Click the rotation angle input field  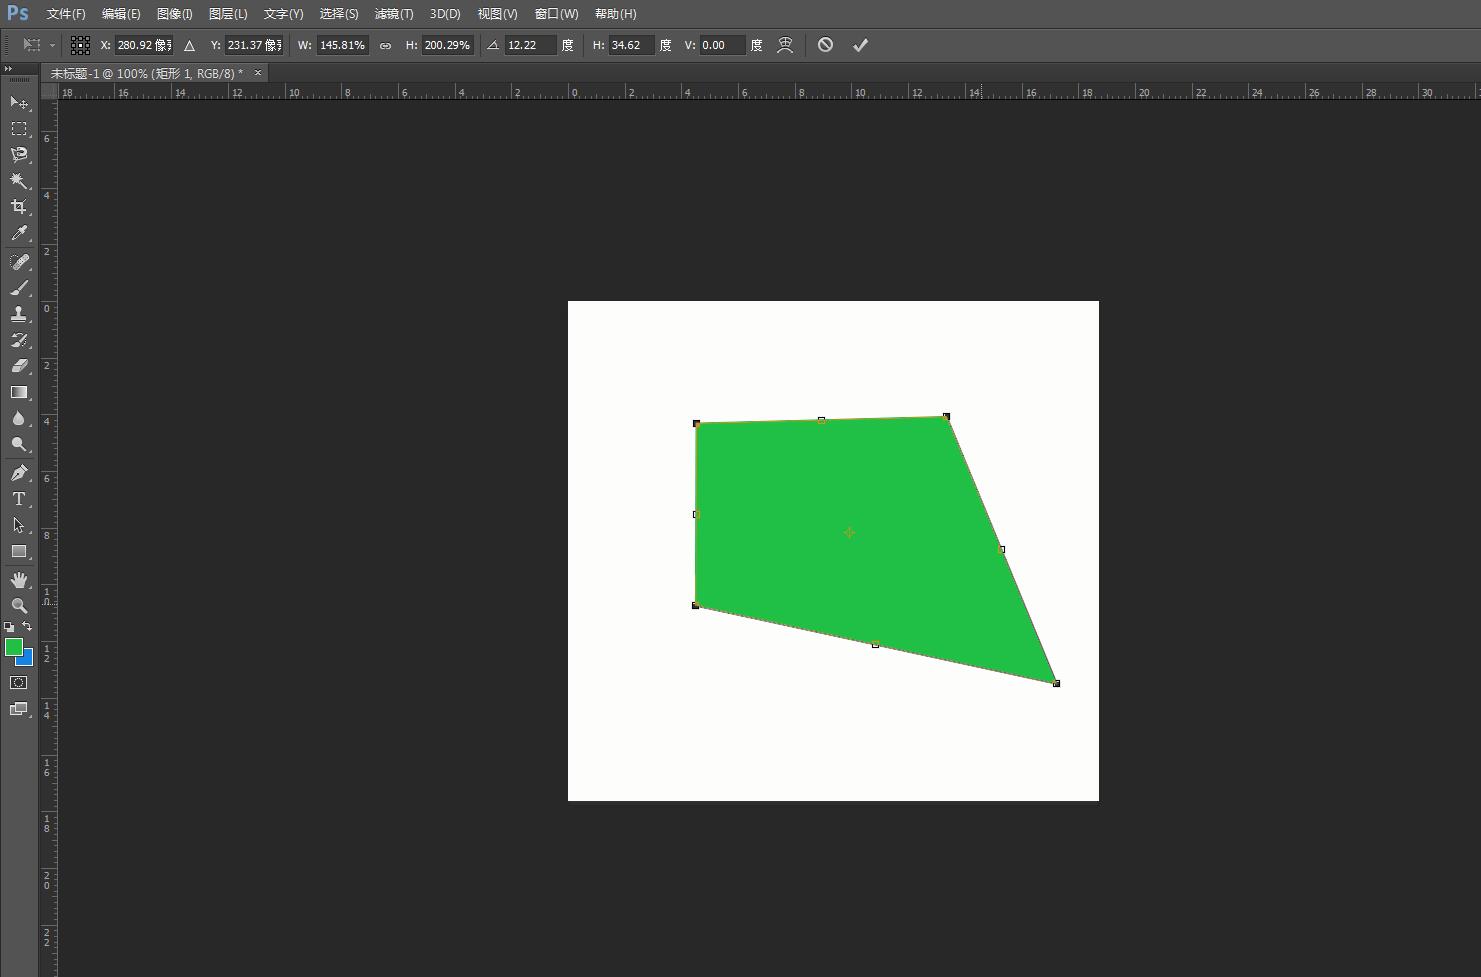[529, 45]
